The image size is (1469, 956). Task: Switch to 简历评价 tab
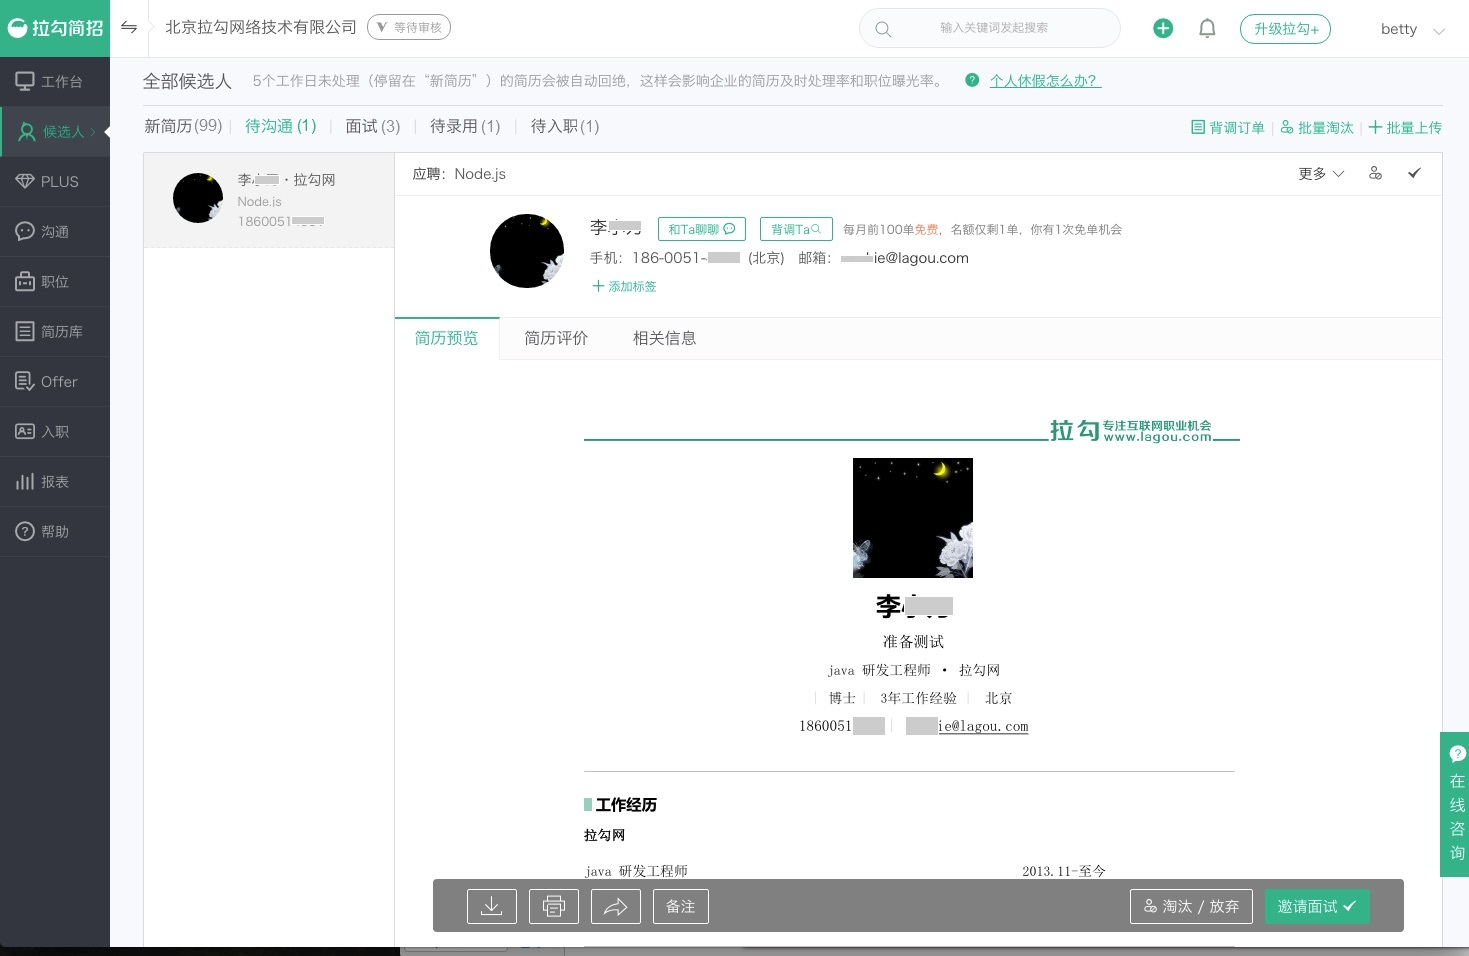(556, 338)
